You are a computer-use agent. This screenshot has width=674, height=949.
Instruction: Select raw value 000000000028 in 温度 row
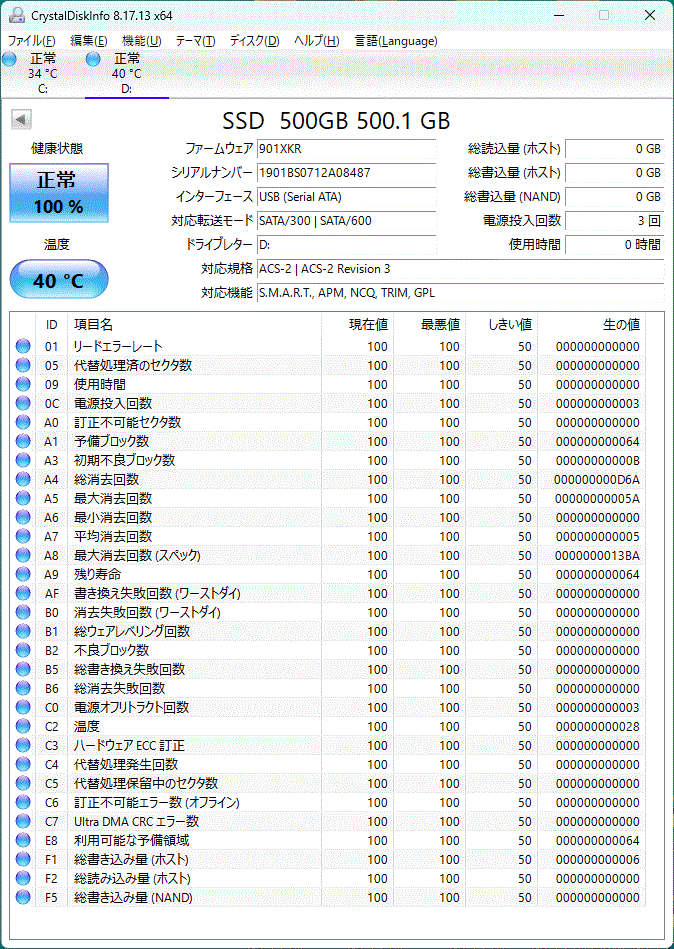click(x=598, y=726)
